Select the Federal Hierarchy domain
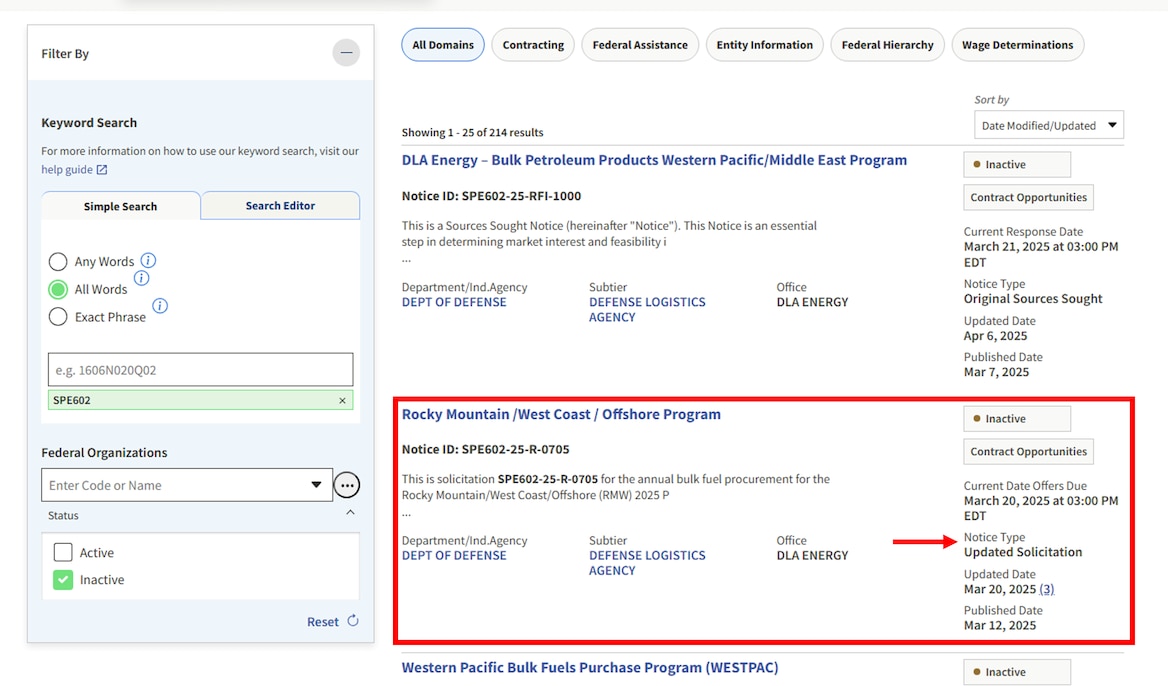1168x686 pixels. click(887, 45)
